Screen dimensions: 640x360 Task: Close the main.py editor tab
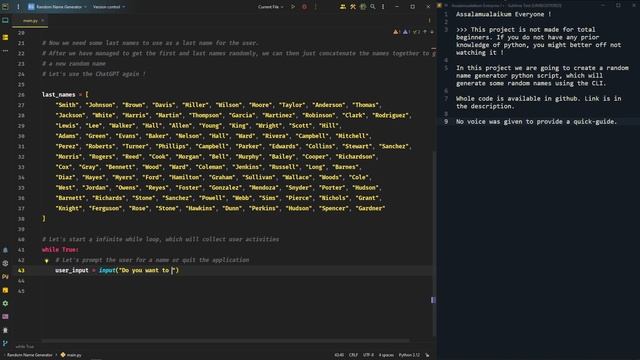tap(42, 20)
